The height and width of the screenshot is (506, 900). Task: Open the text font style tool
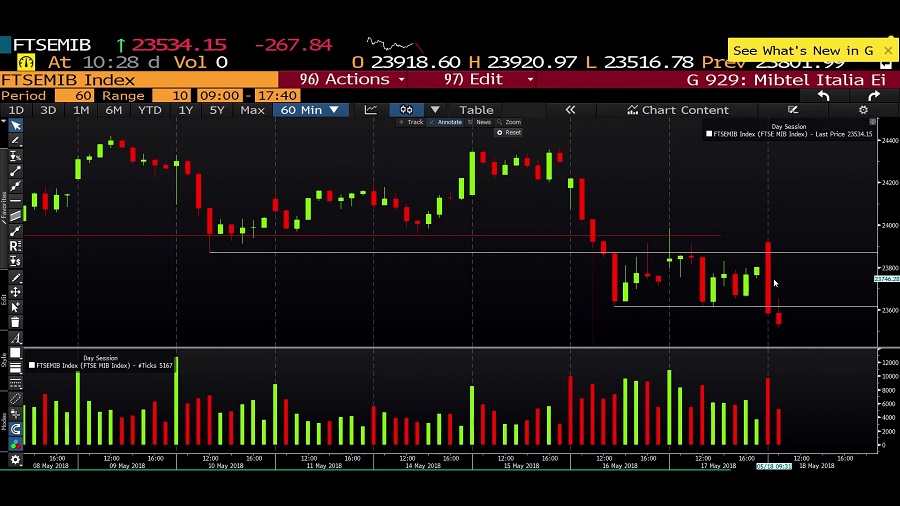[15, 338]
